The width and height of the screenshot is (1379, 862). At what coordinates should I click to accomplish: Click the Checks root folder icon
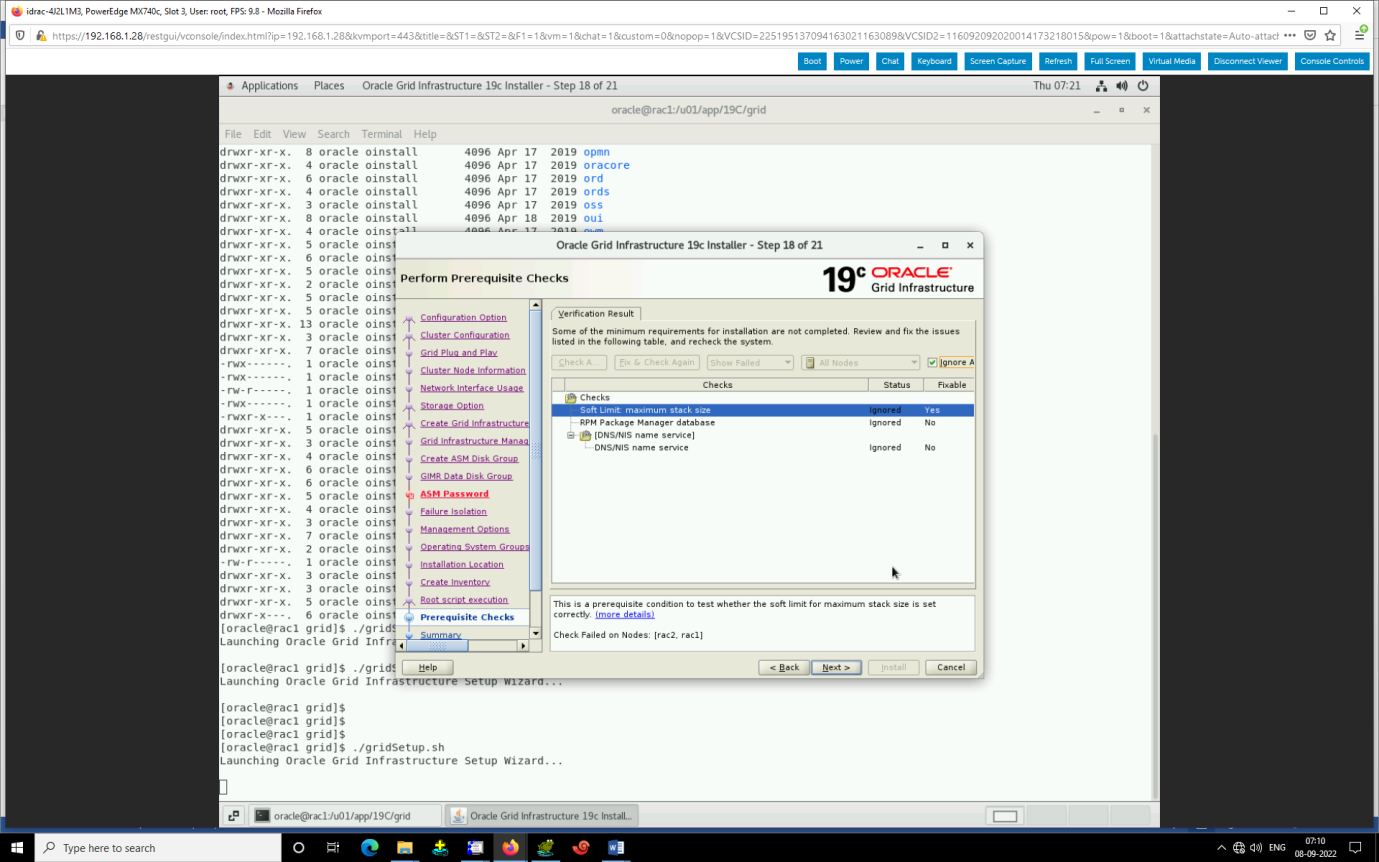tap(571, 397)
